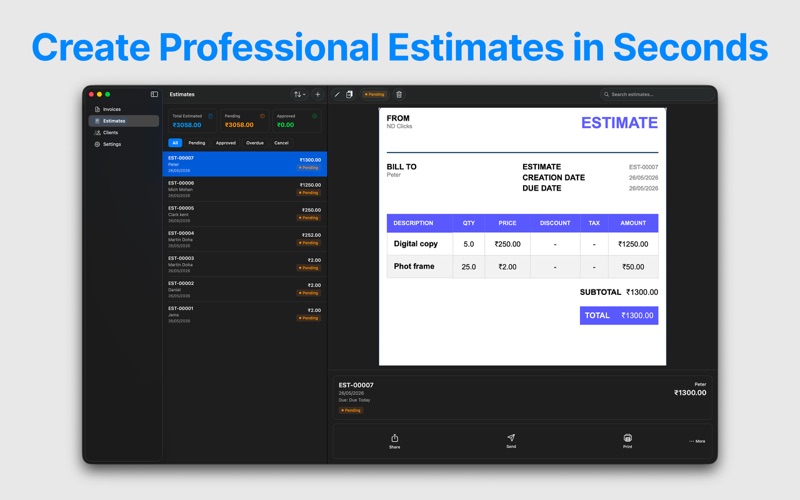Click the Share icon button
The width and height of the screenshot is (800, 500).
(x=394, y=441)
